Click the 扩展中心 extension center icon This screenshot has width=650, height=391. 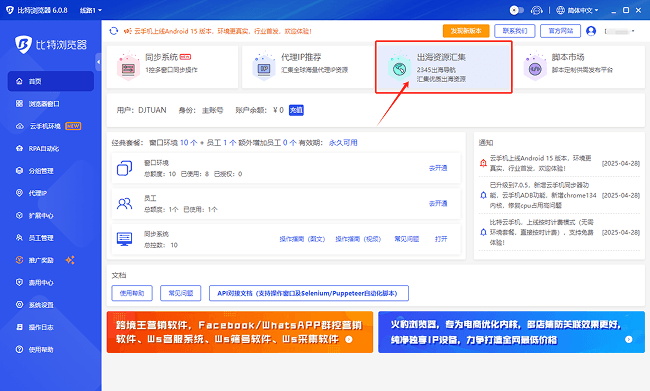19,216
